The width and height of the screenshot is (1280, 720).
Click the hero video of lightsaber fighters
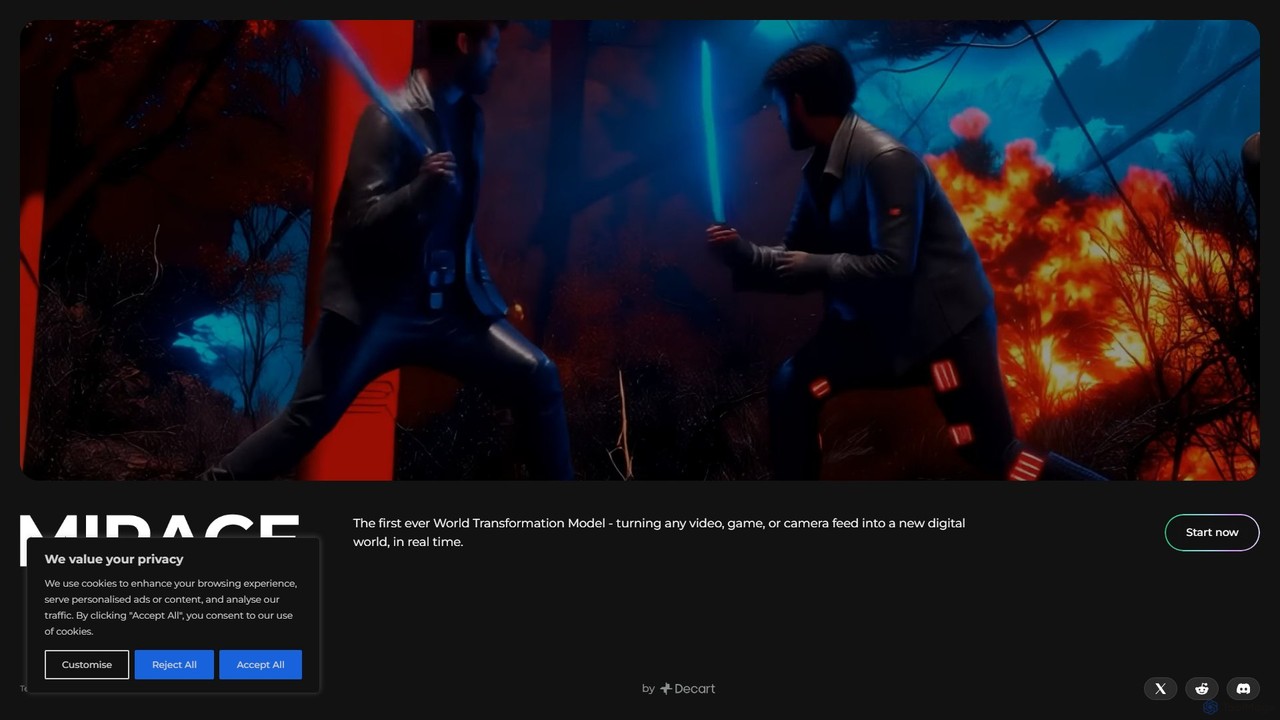640,250
